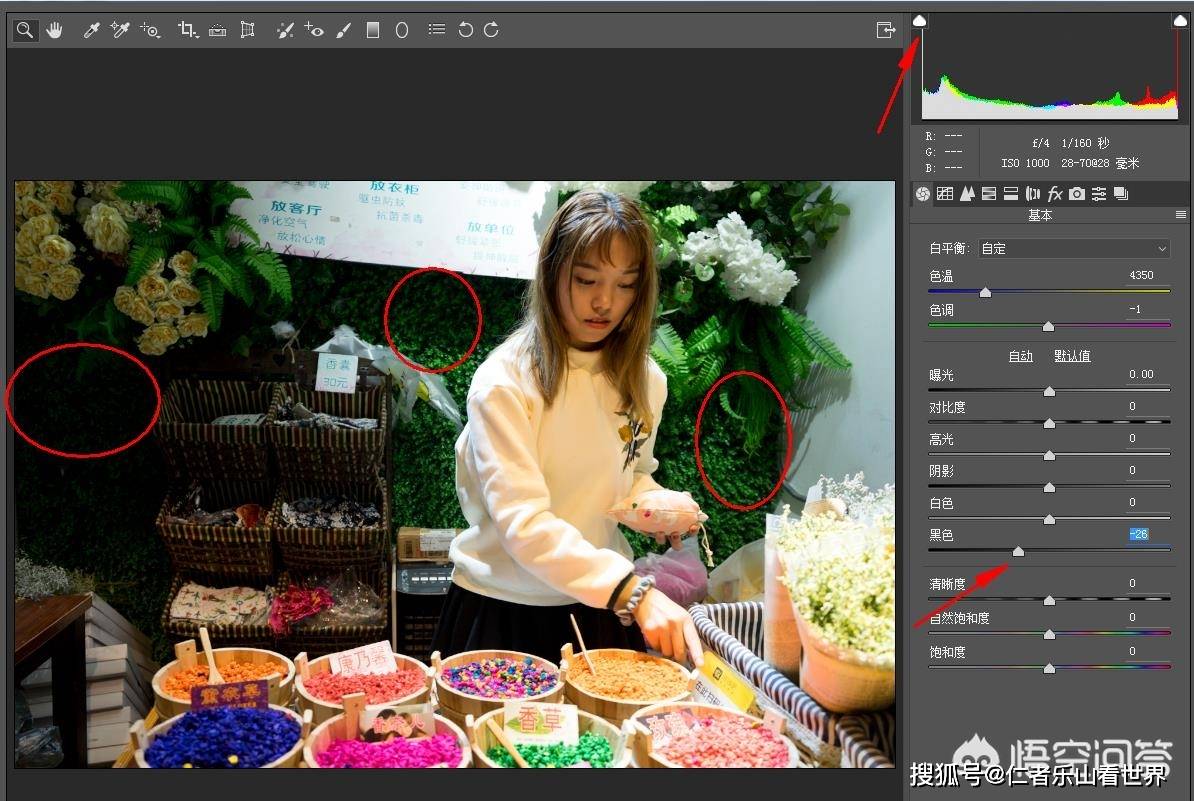Open the Preferences dialog list icon
This screenshot has height=801, width=1194.
coord(437,30)
